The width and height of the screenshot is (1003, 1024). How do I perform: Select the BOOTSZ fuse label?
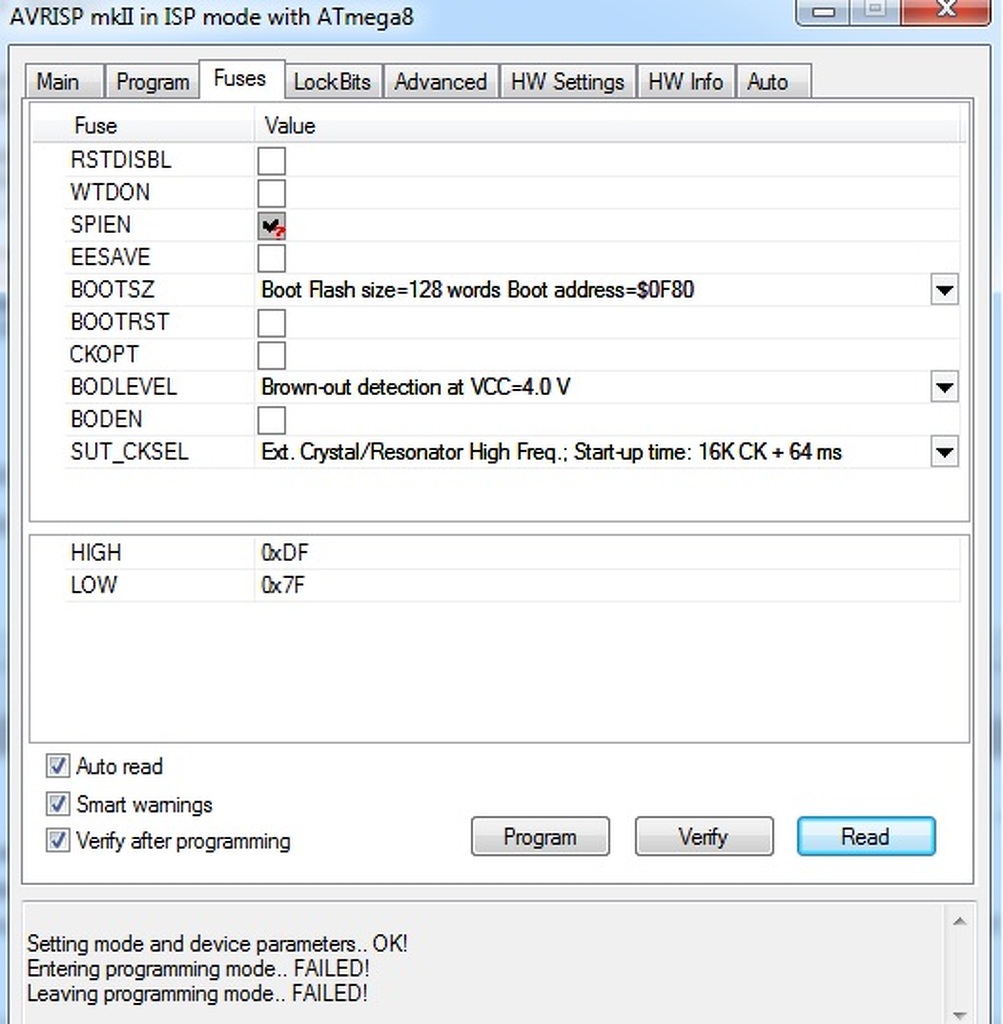click(112, 289)
